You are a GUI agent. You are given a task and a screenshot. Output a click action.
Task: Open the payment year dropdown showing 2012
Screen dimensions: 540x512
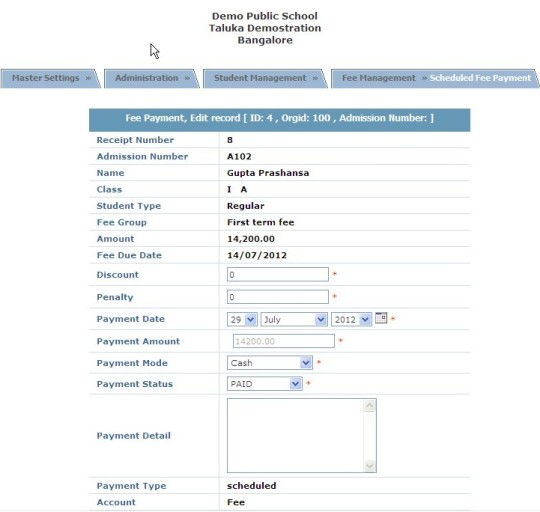click(351, 319)
